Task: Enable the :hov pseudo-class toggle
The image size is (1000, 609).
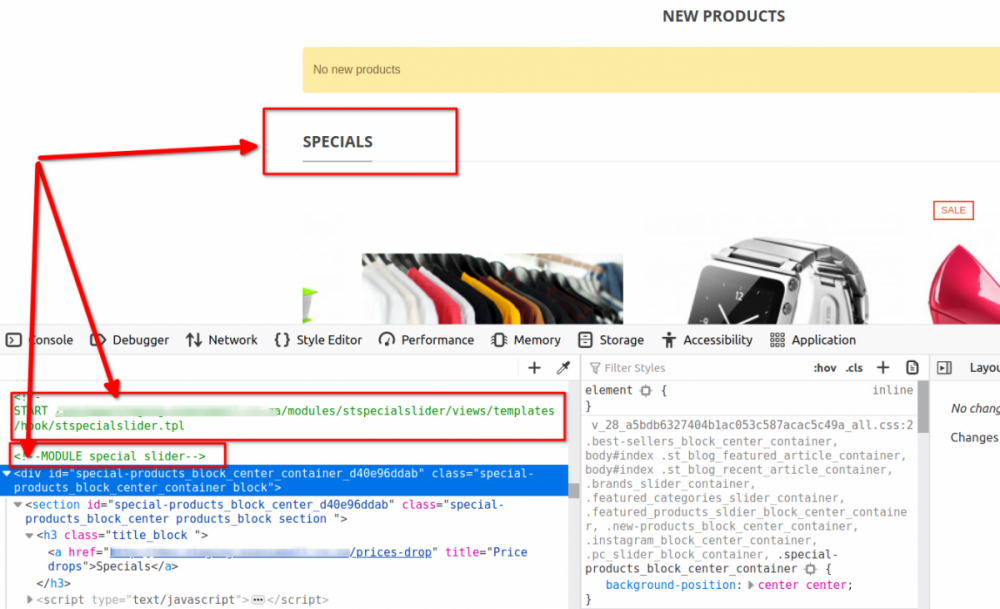Action: coord(824,367)
